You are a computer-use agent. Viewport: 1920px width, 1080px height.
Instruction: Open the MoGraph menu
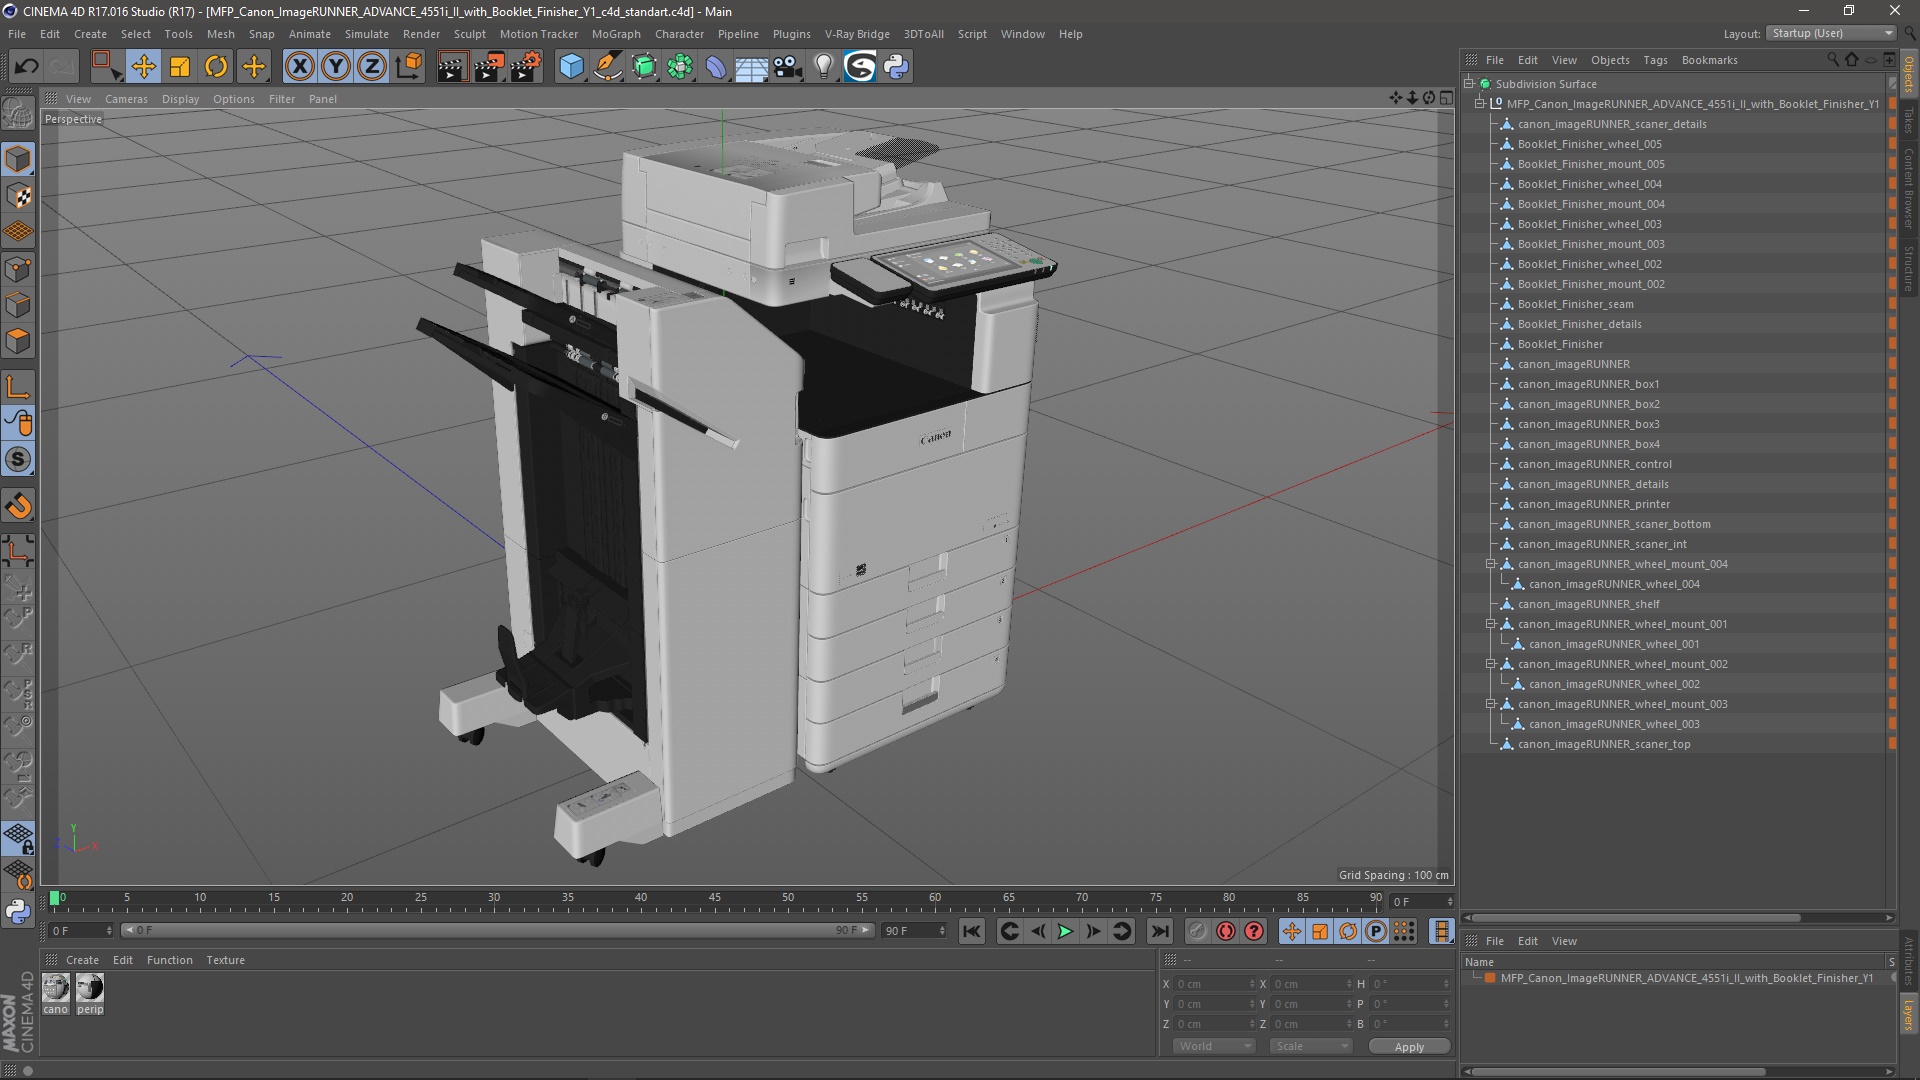[x=616, y=34]
